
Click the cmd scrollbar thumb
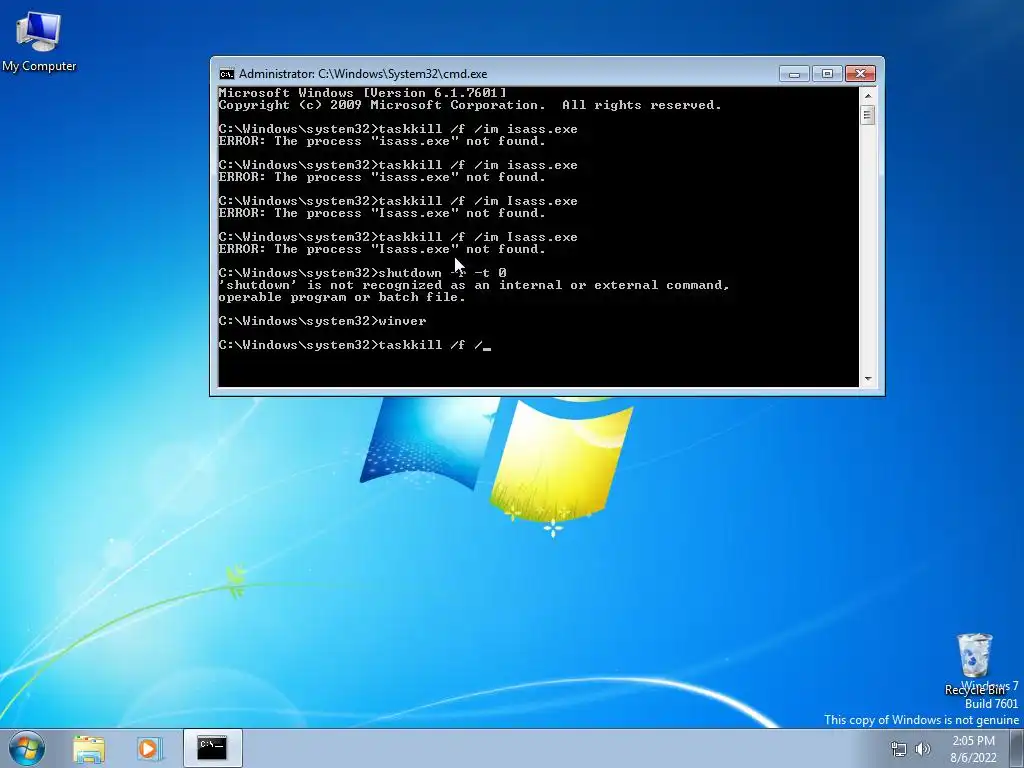(867, 116)
